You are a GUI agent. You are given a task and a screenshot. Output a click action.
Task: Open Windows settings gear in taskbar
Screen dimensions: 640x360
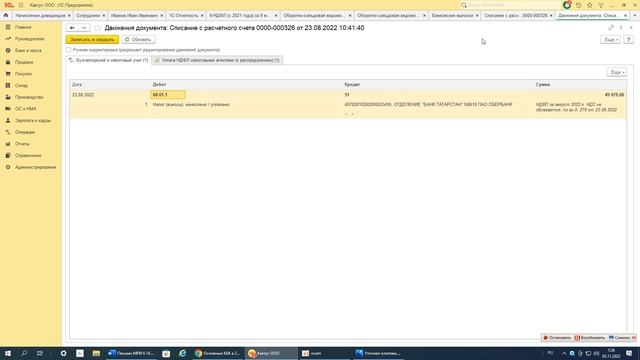63,353
